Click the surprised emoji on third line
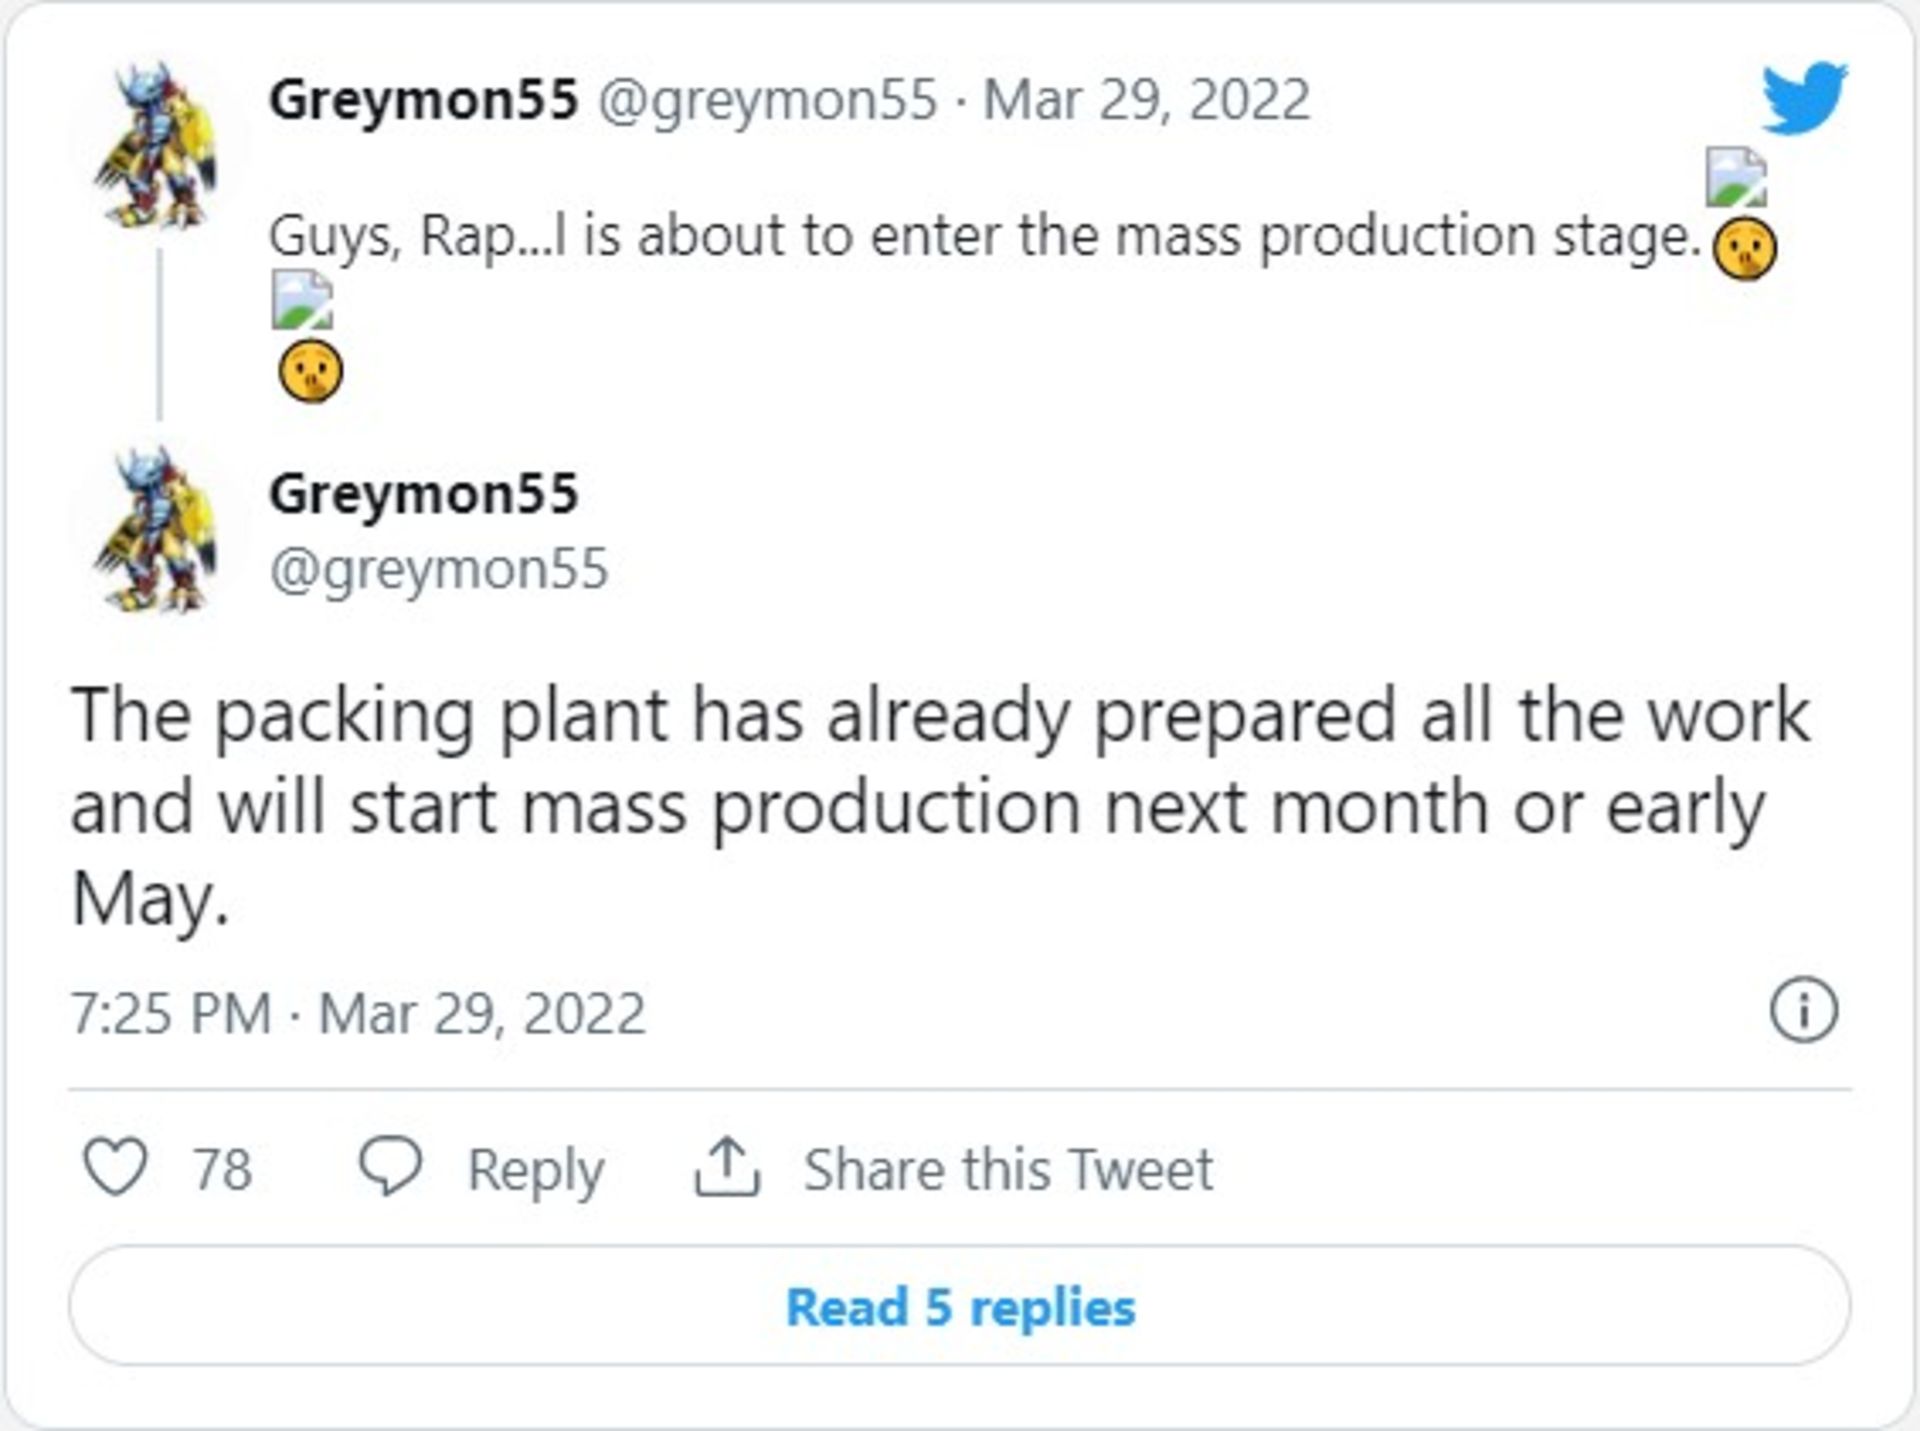The width and height of the screenshot is (1920, 1431). [x=310, y=372]
